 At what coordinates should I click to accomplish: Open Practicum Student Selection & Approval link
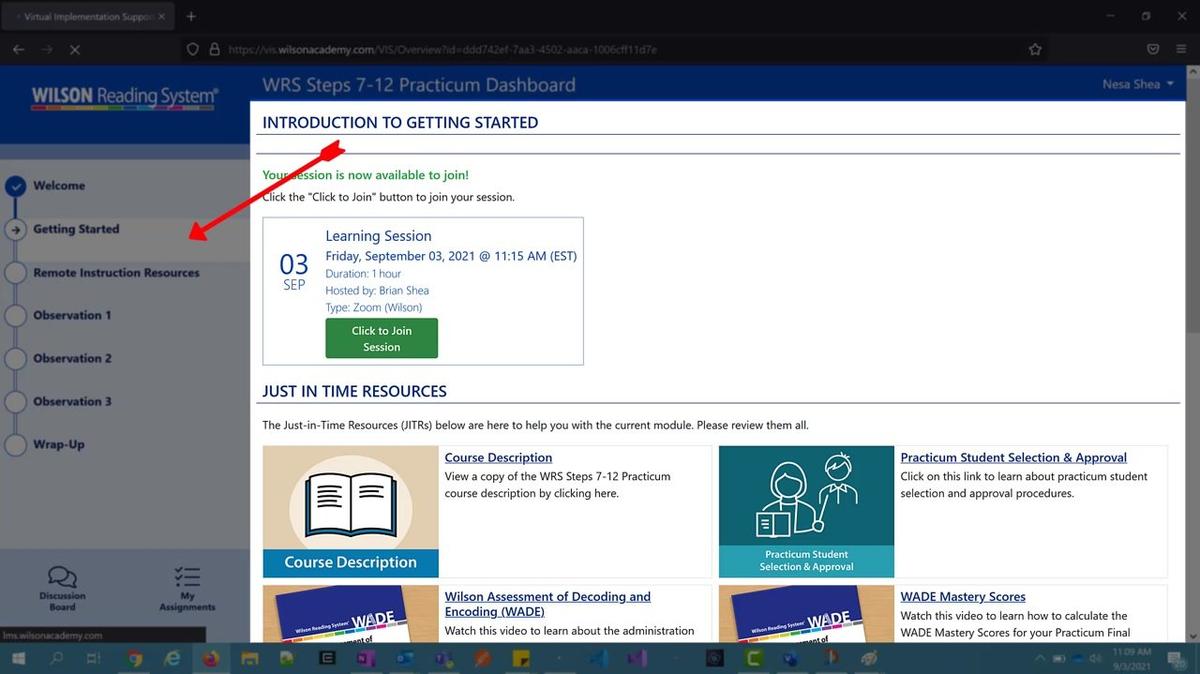point(1013,458)
